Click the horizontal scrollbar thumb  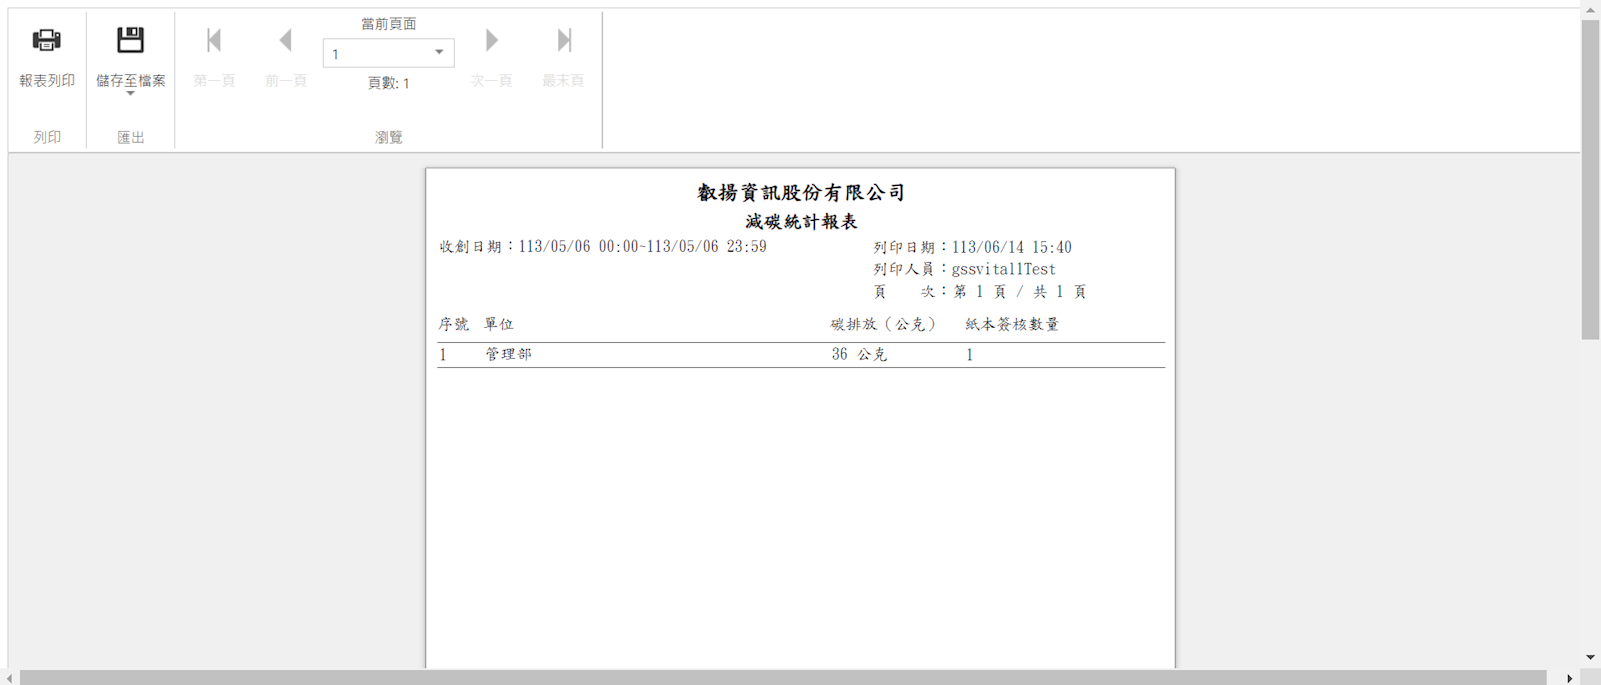coord(783,677)
